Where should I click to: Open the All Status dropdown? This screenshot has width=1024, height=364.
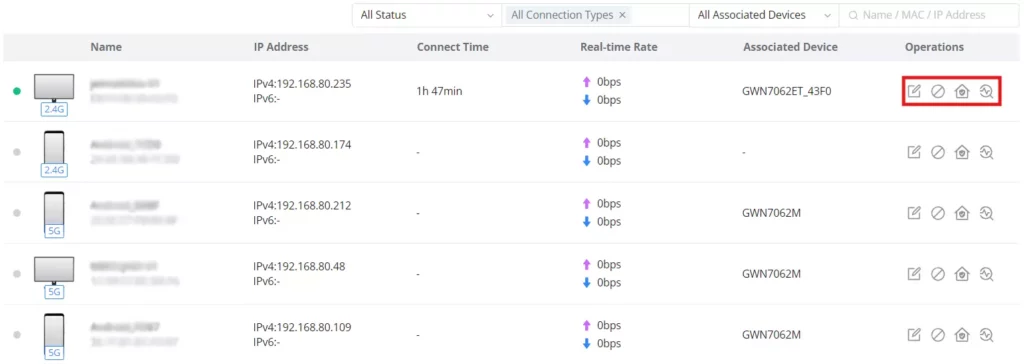[x=427, y=15]
